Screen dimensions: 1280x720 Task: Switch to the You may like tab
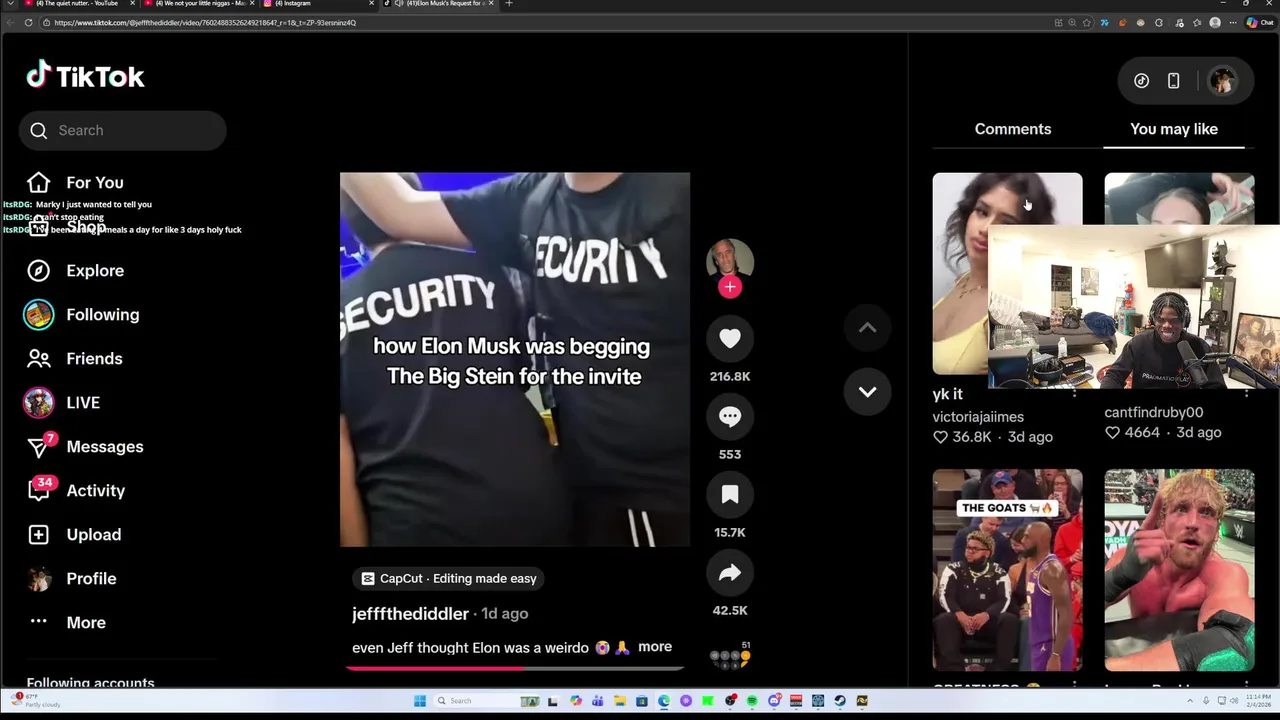tap(1174, 129)
